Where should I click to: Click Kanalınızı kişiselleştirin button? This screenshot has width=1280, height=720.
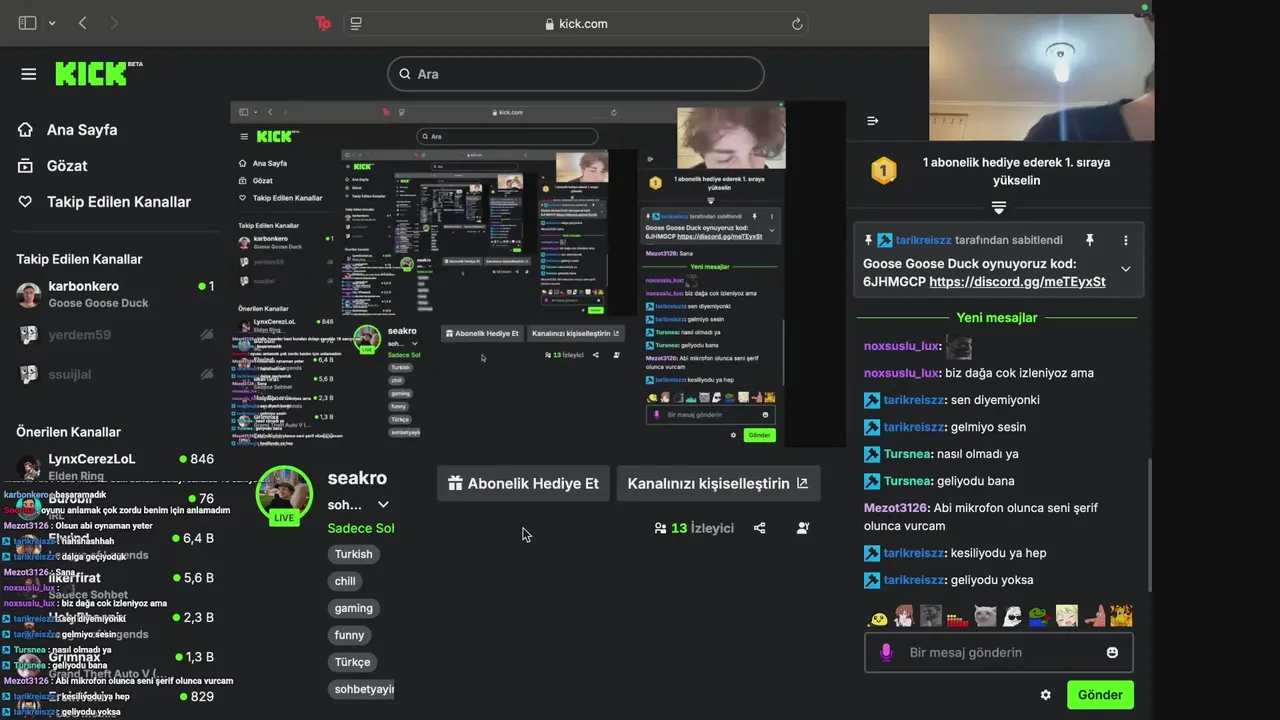coord(718,483)
